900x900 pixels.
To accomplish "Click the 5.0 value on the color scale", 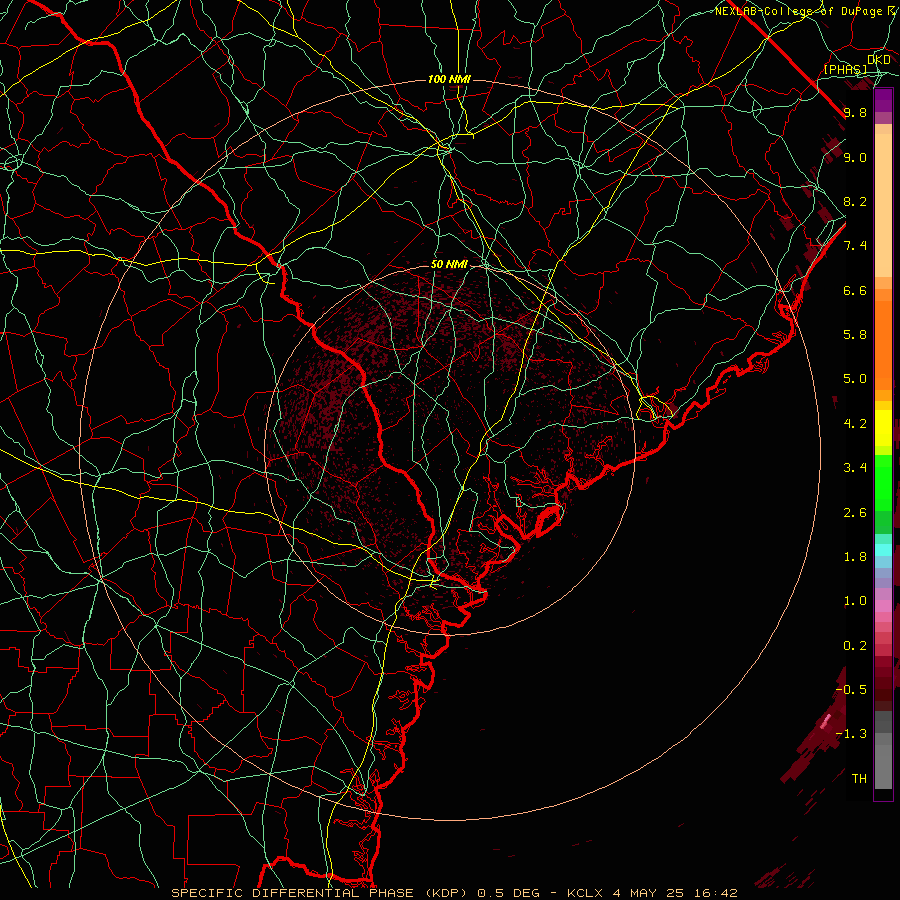I will tap(855, 379).
